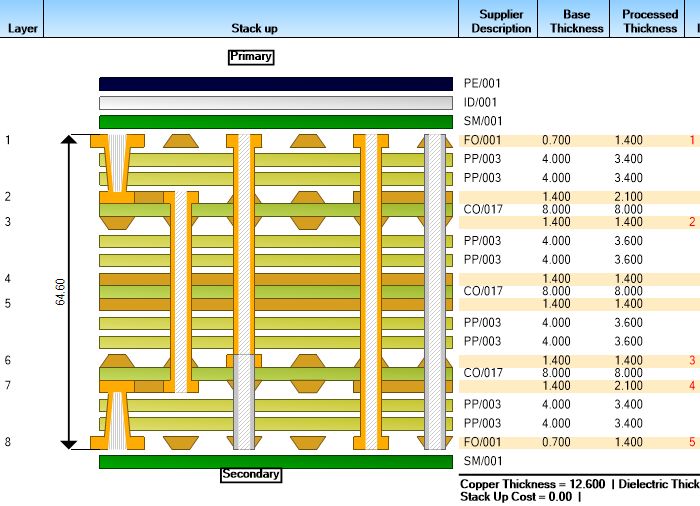700x506 pixels.
Task: Click the ID/001 supplier description text
Action: point(480,102)
